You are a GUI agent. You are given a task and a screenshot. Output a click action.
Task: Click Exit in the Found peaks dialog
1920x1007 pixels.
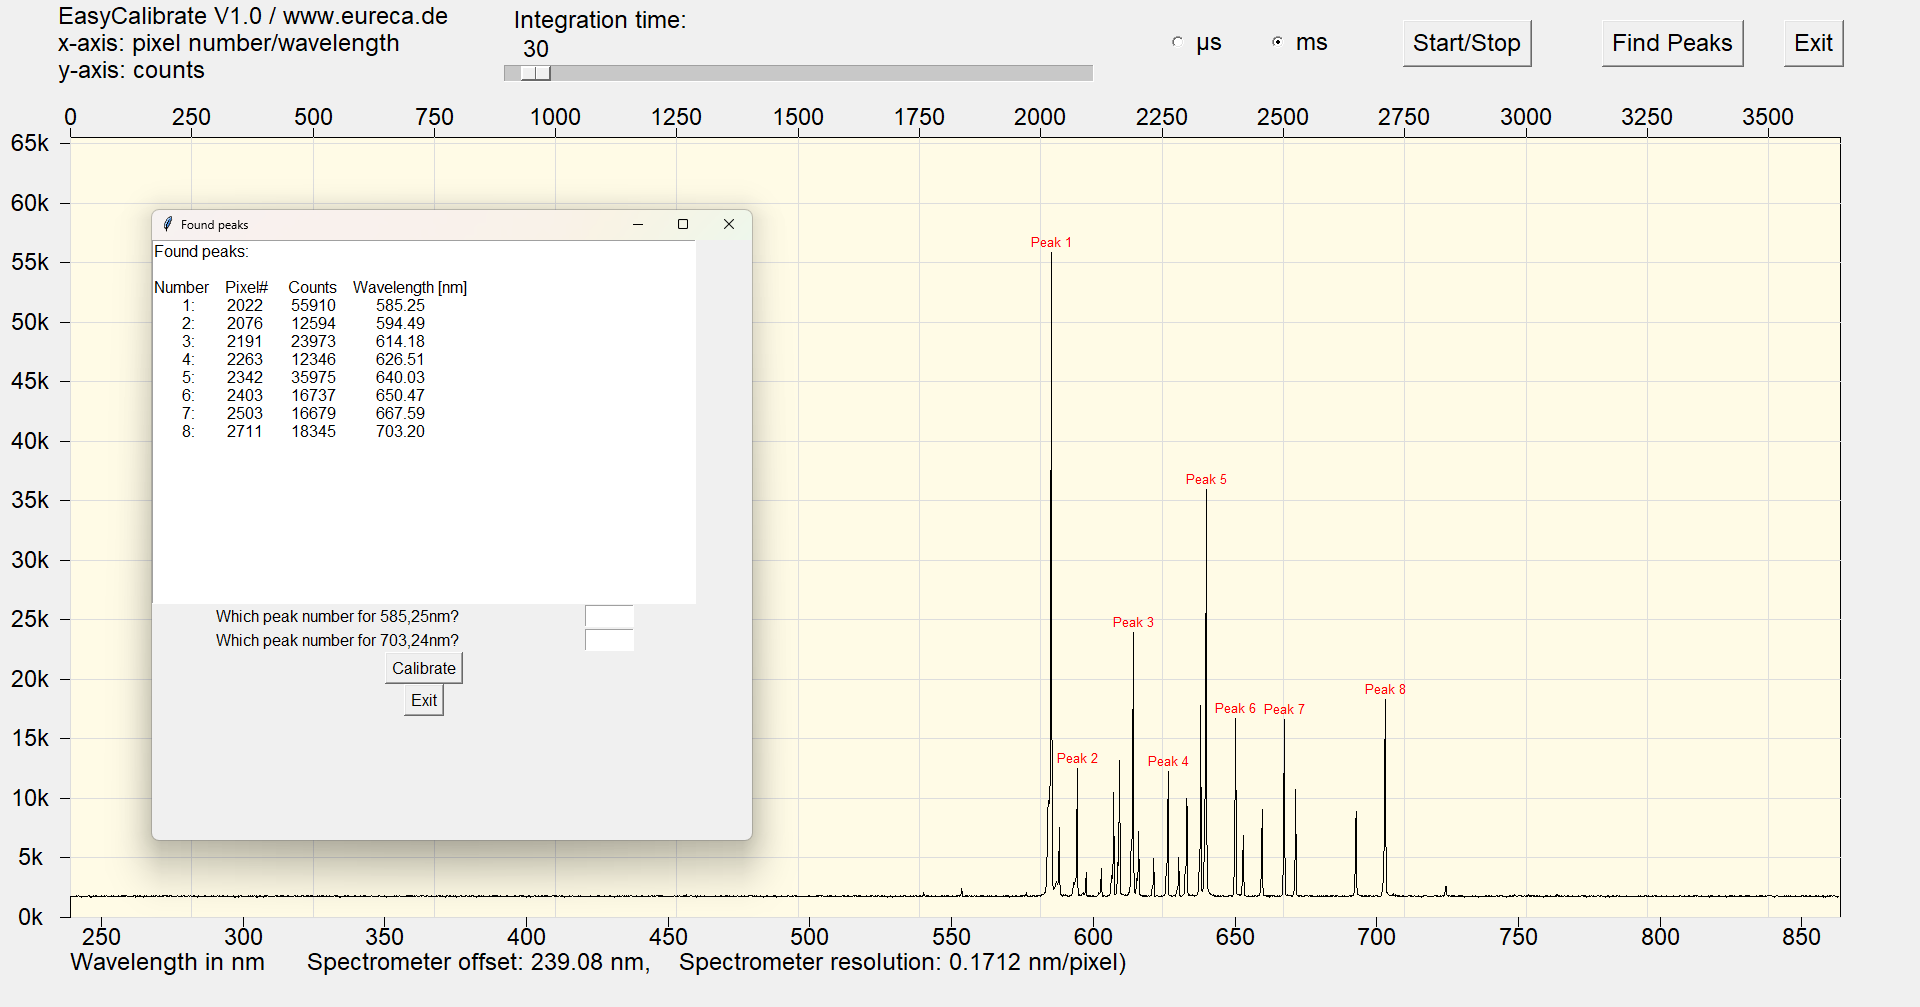click(424, 700)
